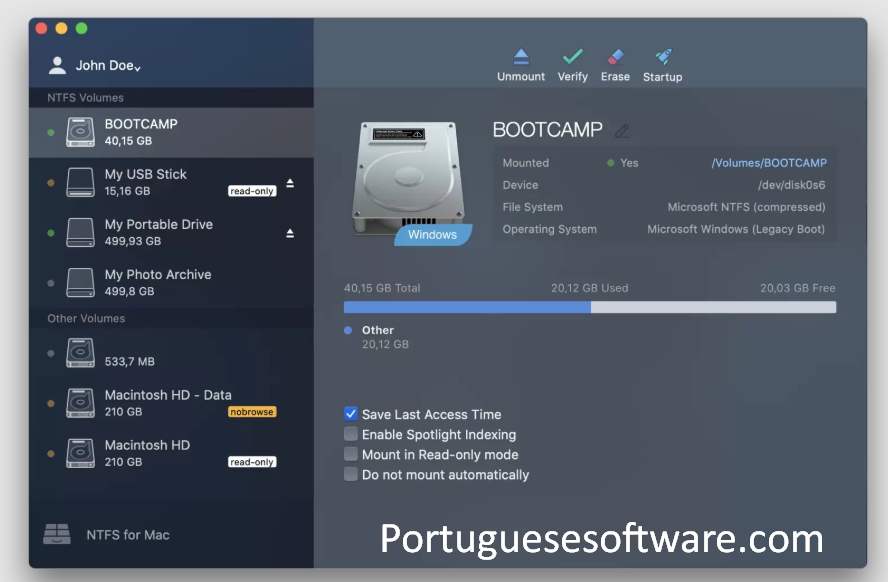Click the John Doe user avatar icon
The width and height of the screenshot is (888, 582).
57,65
